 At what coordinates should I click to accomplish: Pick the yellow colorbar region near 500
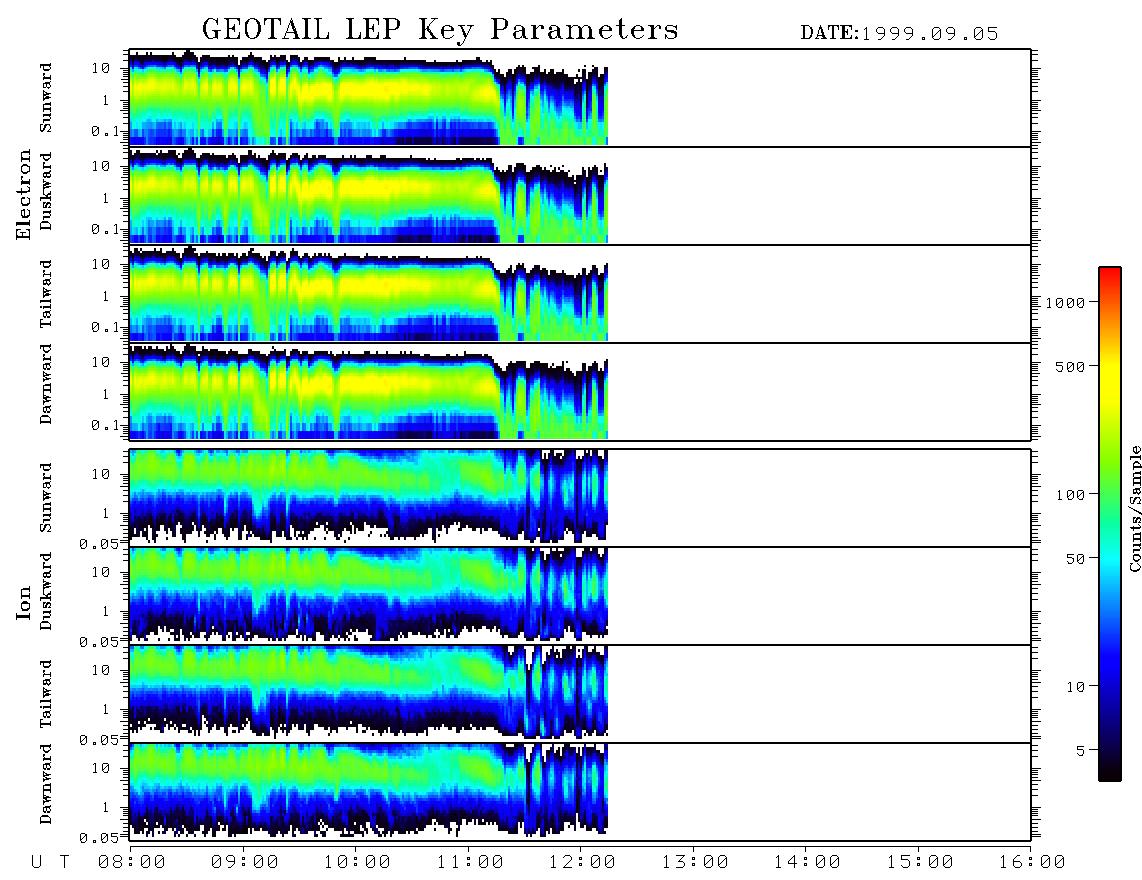click(1110, 366)
